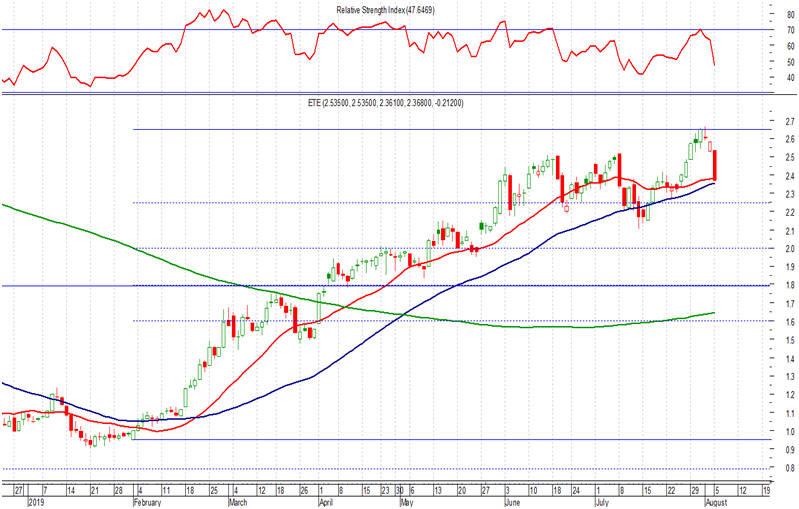Click the 2.2 price axis label
Screen dimensions: 799x509
[790, 212]
